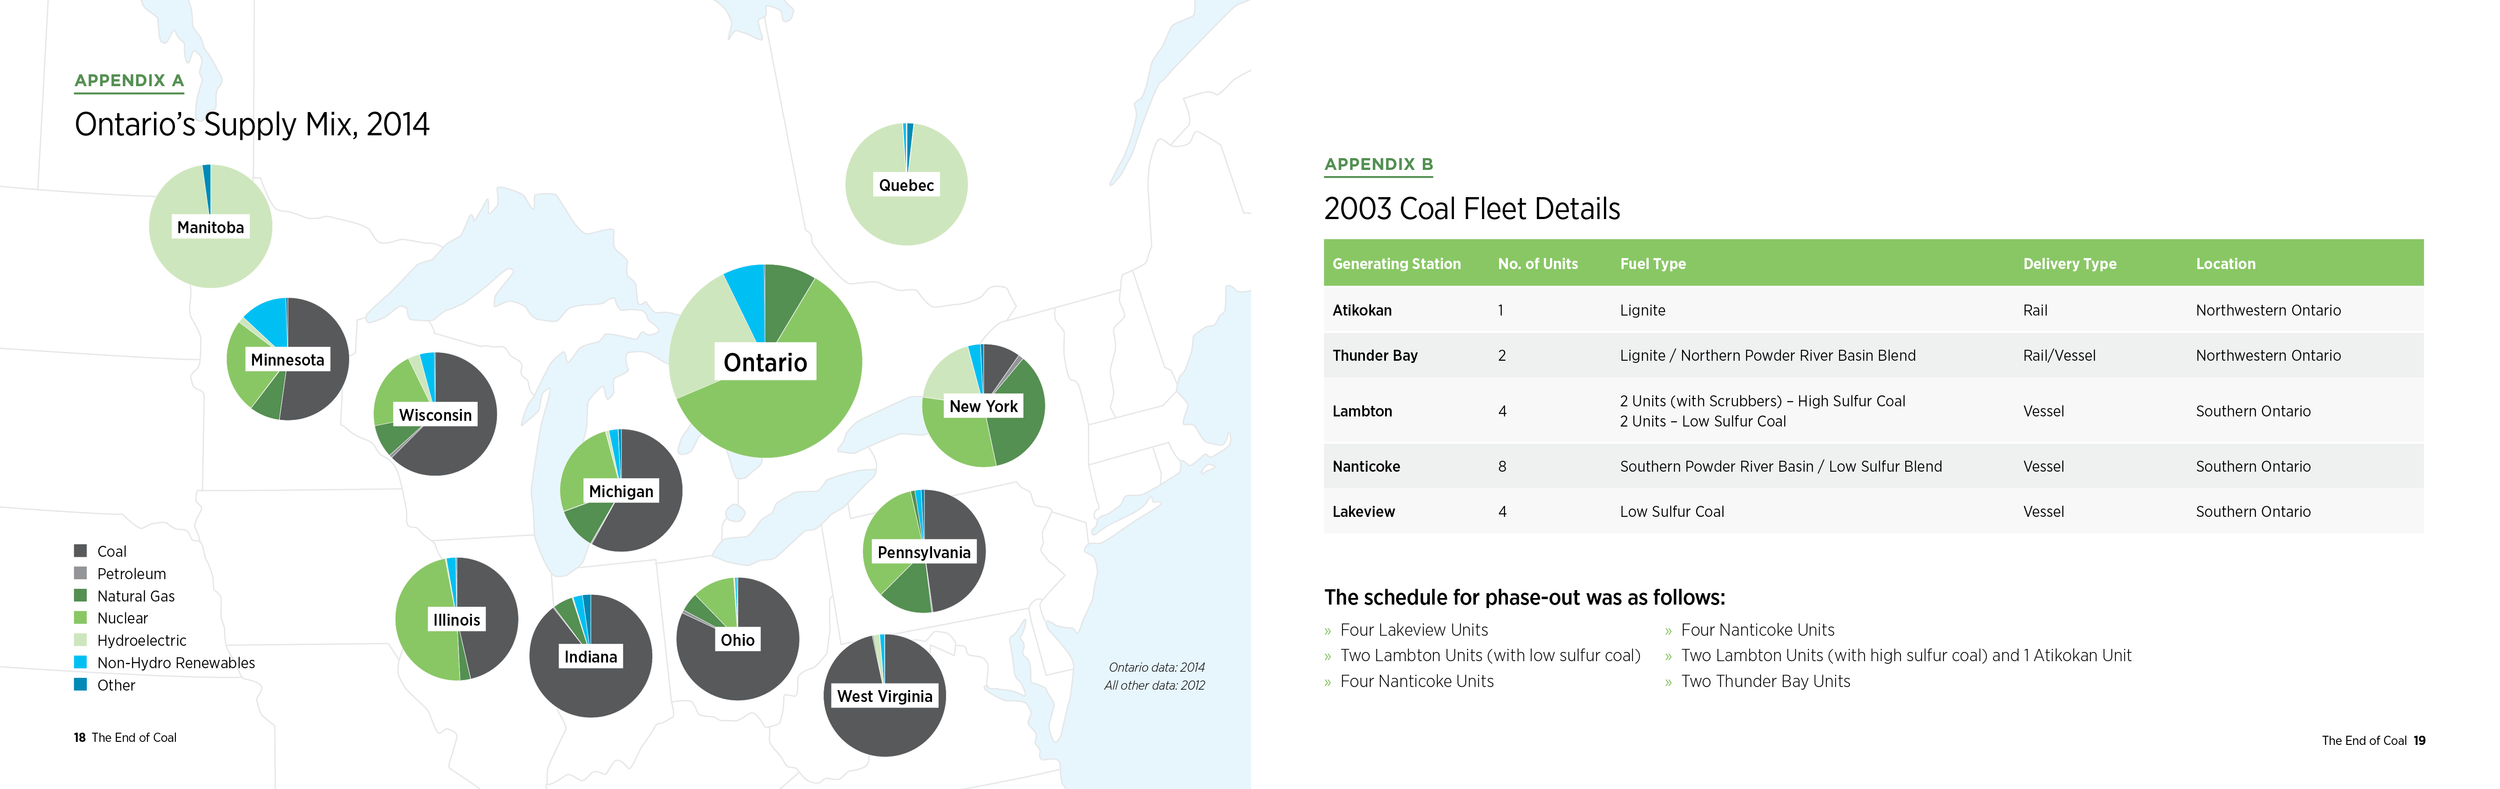
Task: Click the Rail delivery type for Atikokan
Action: 2035,310
